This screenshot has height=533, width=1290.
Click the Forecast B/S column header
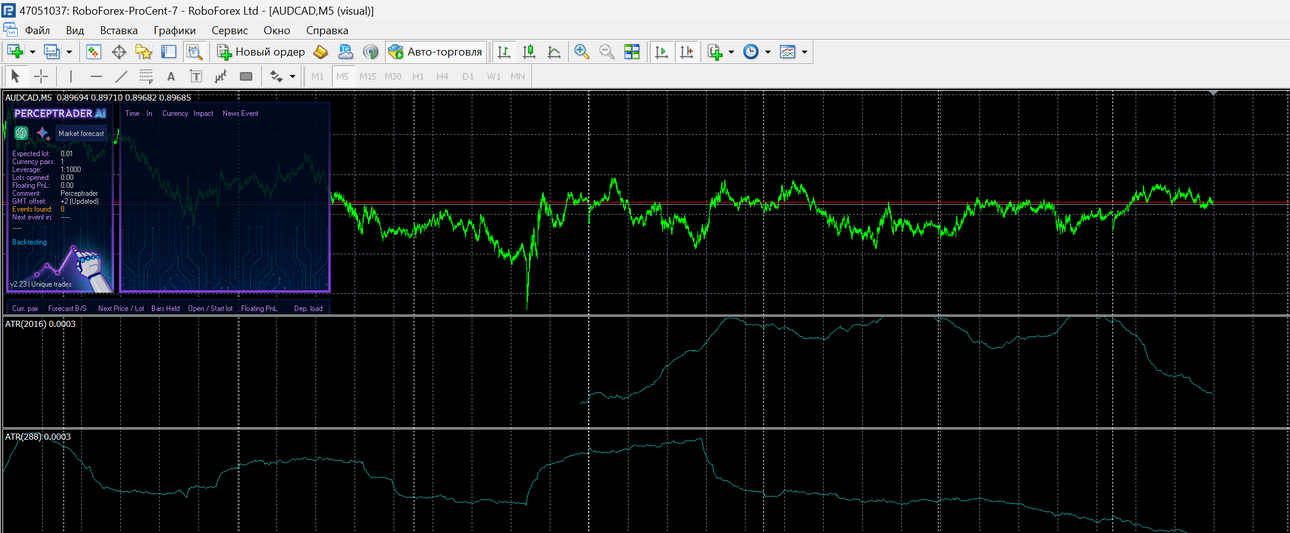(x=67, y=309)
